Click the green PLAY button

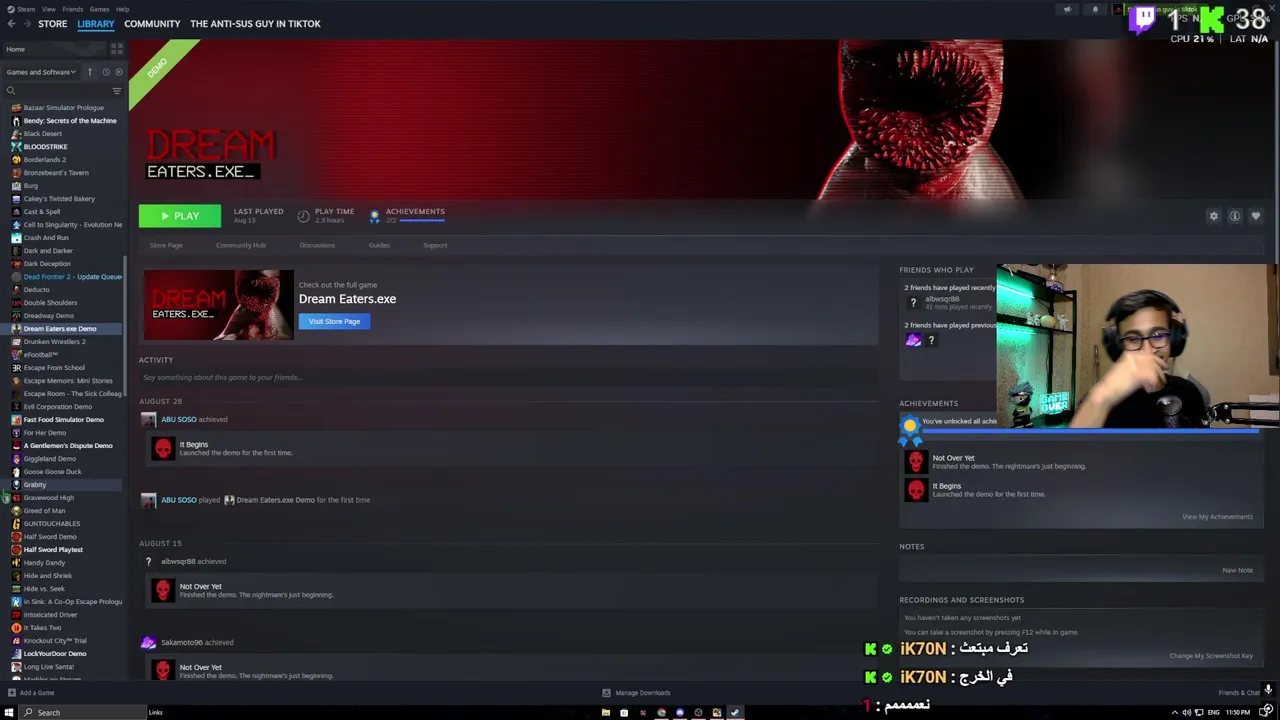click(x=180, y=216)
